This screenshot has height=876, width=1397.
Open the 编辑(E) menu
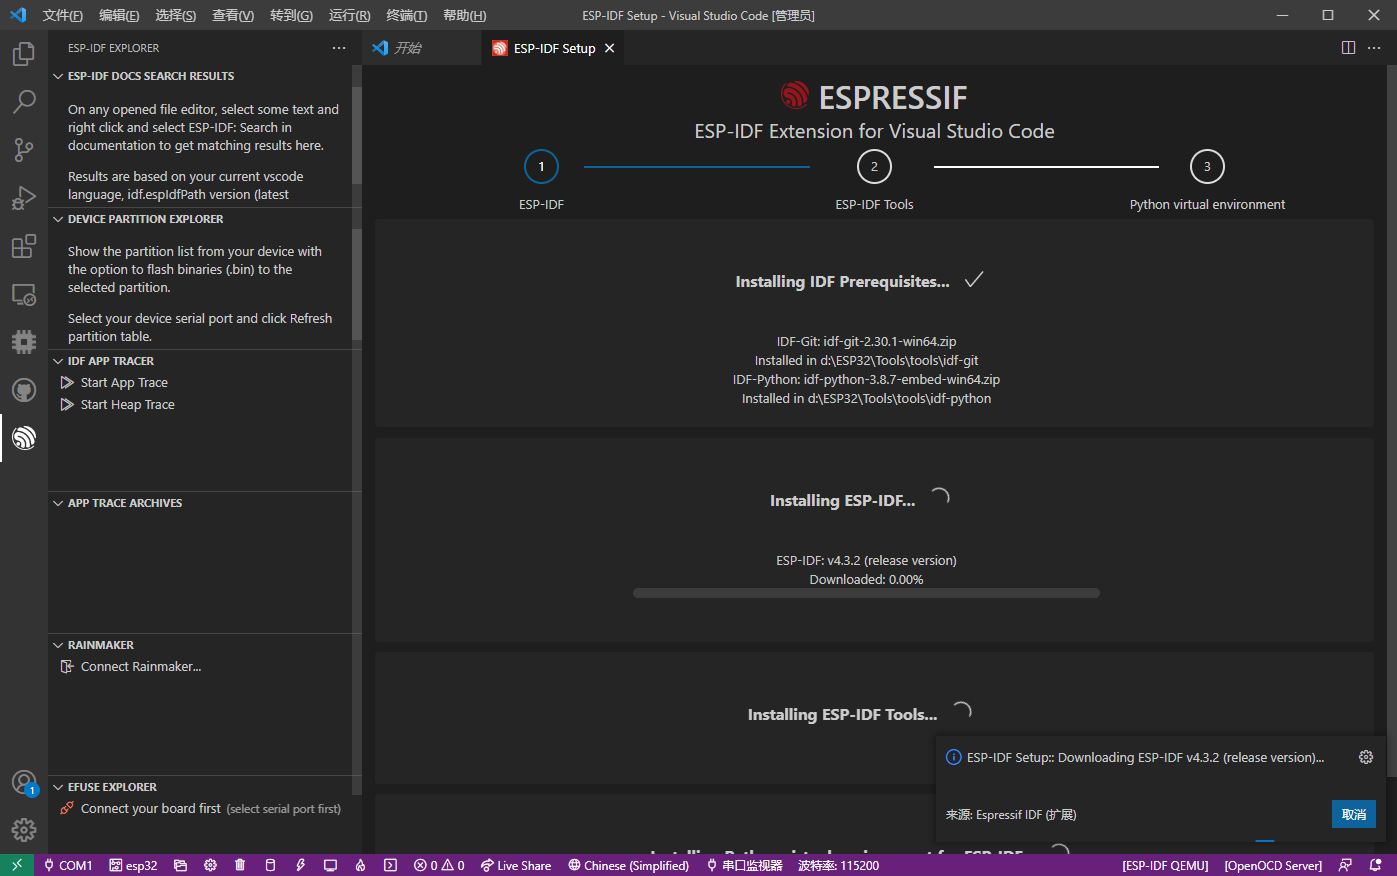point(119,15)
